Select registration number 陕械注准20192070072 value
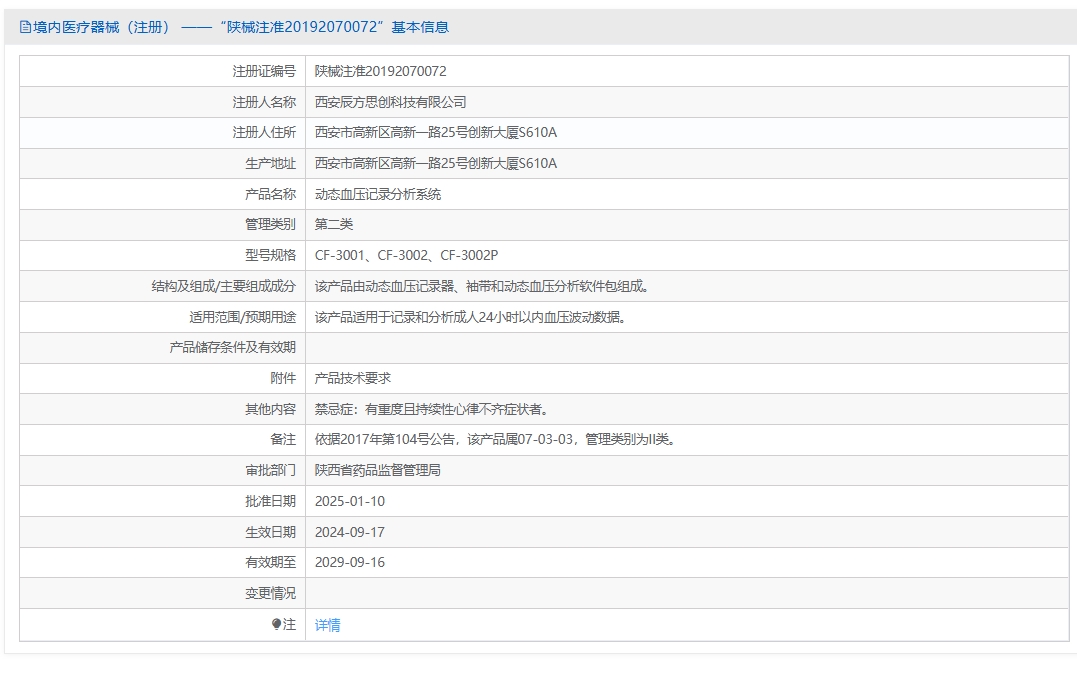 point(381,71)
